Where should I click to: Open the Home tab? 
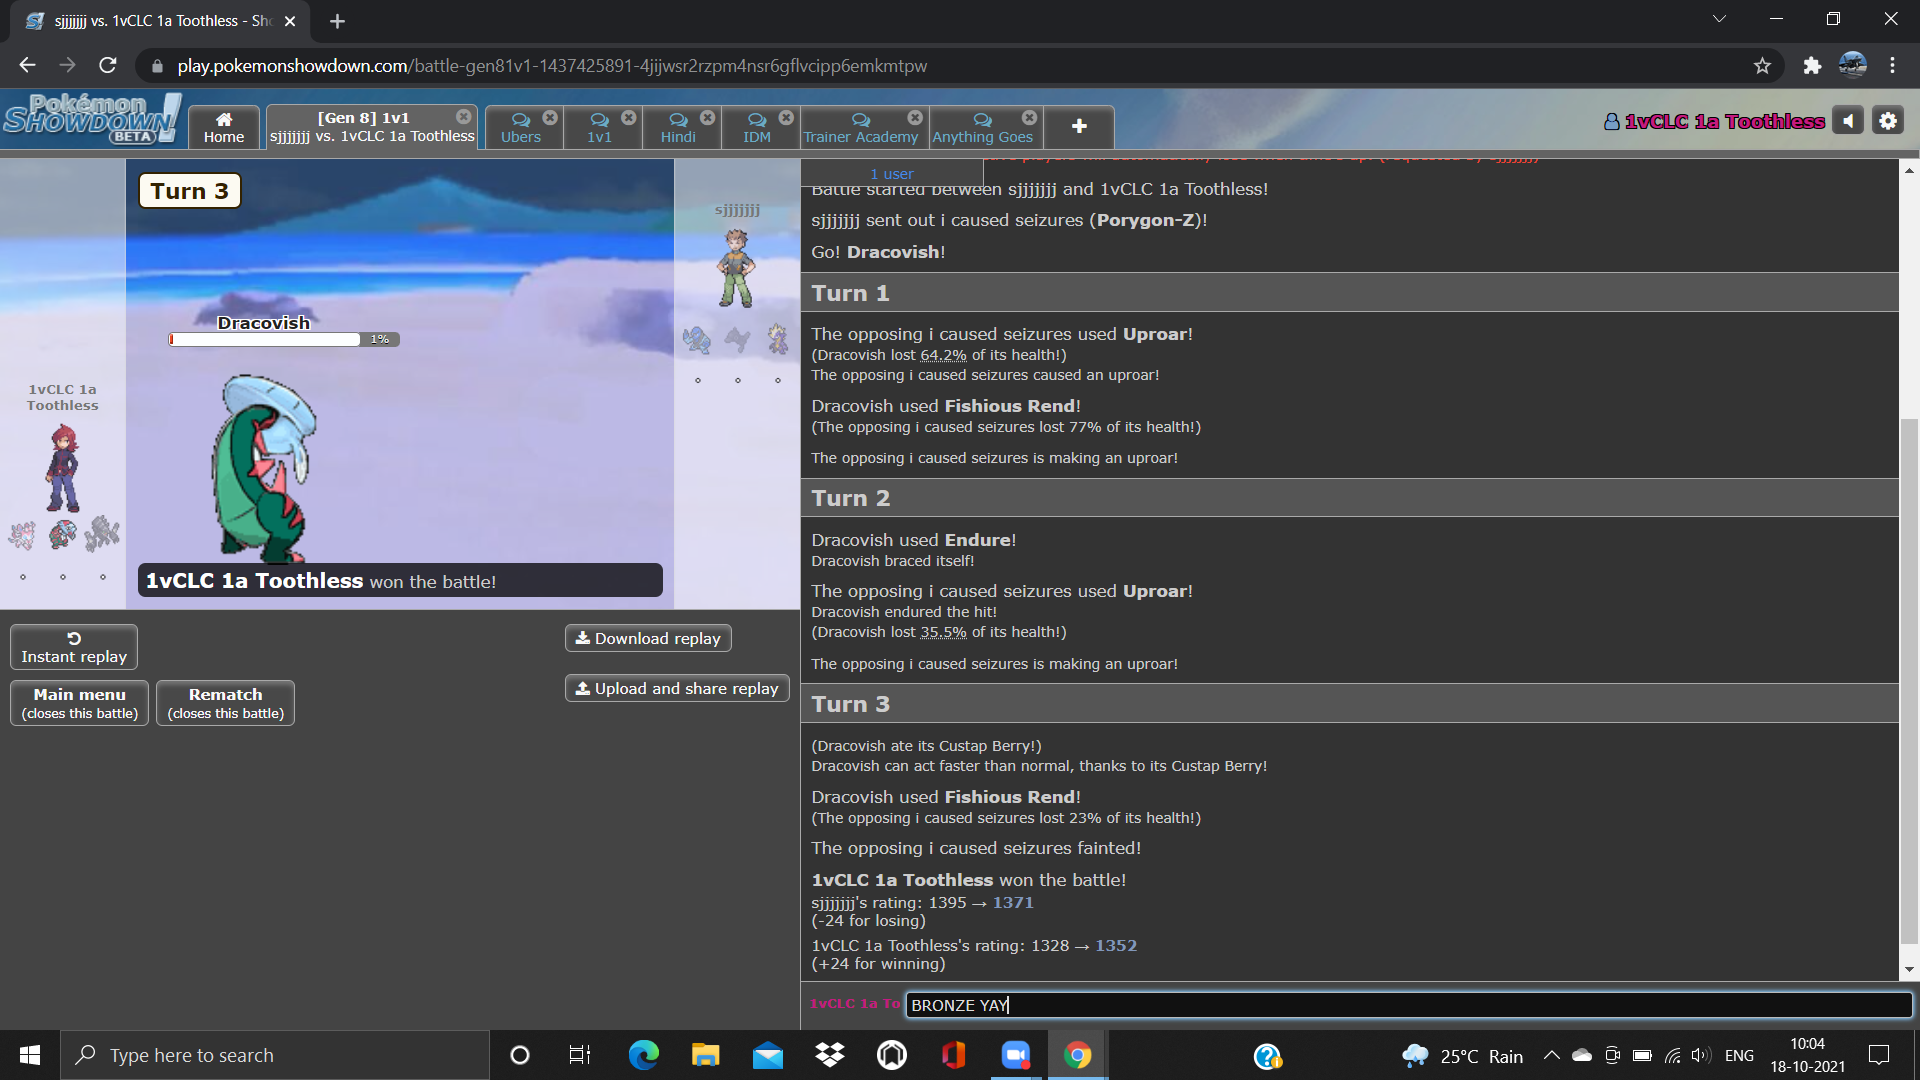click(224, 127)
